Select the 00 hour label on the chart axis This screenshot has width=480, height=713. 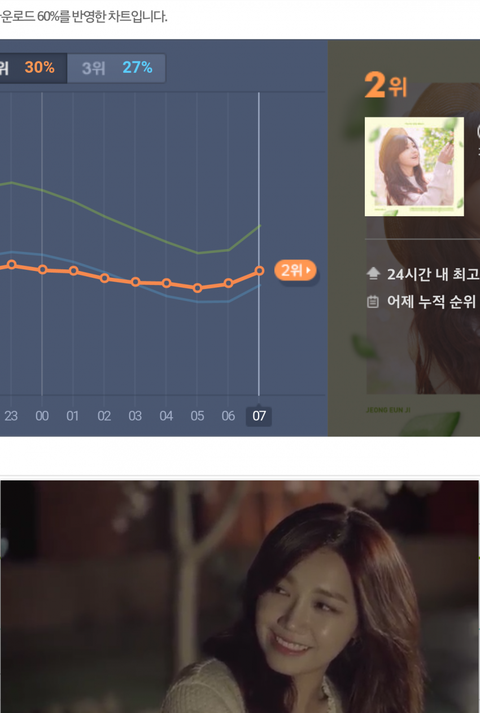[42, 416]
